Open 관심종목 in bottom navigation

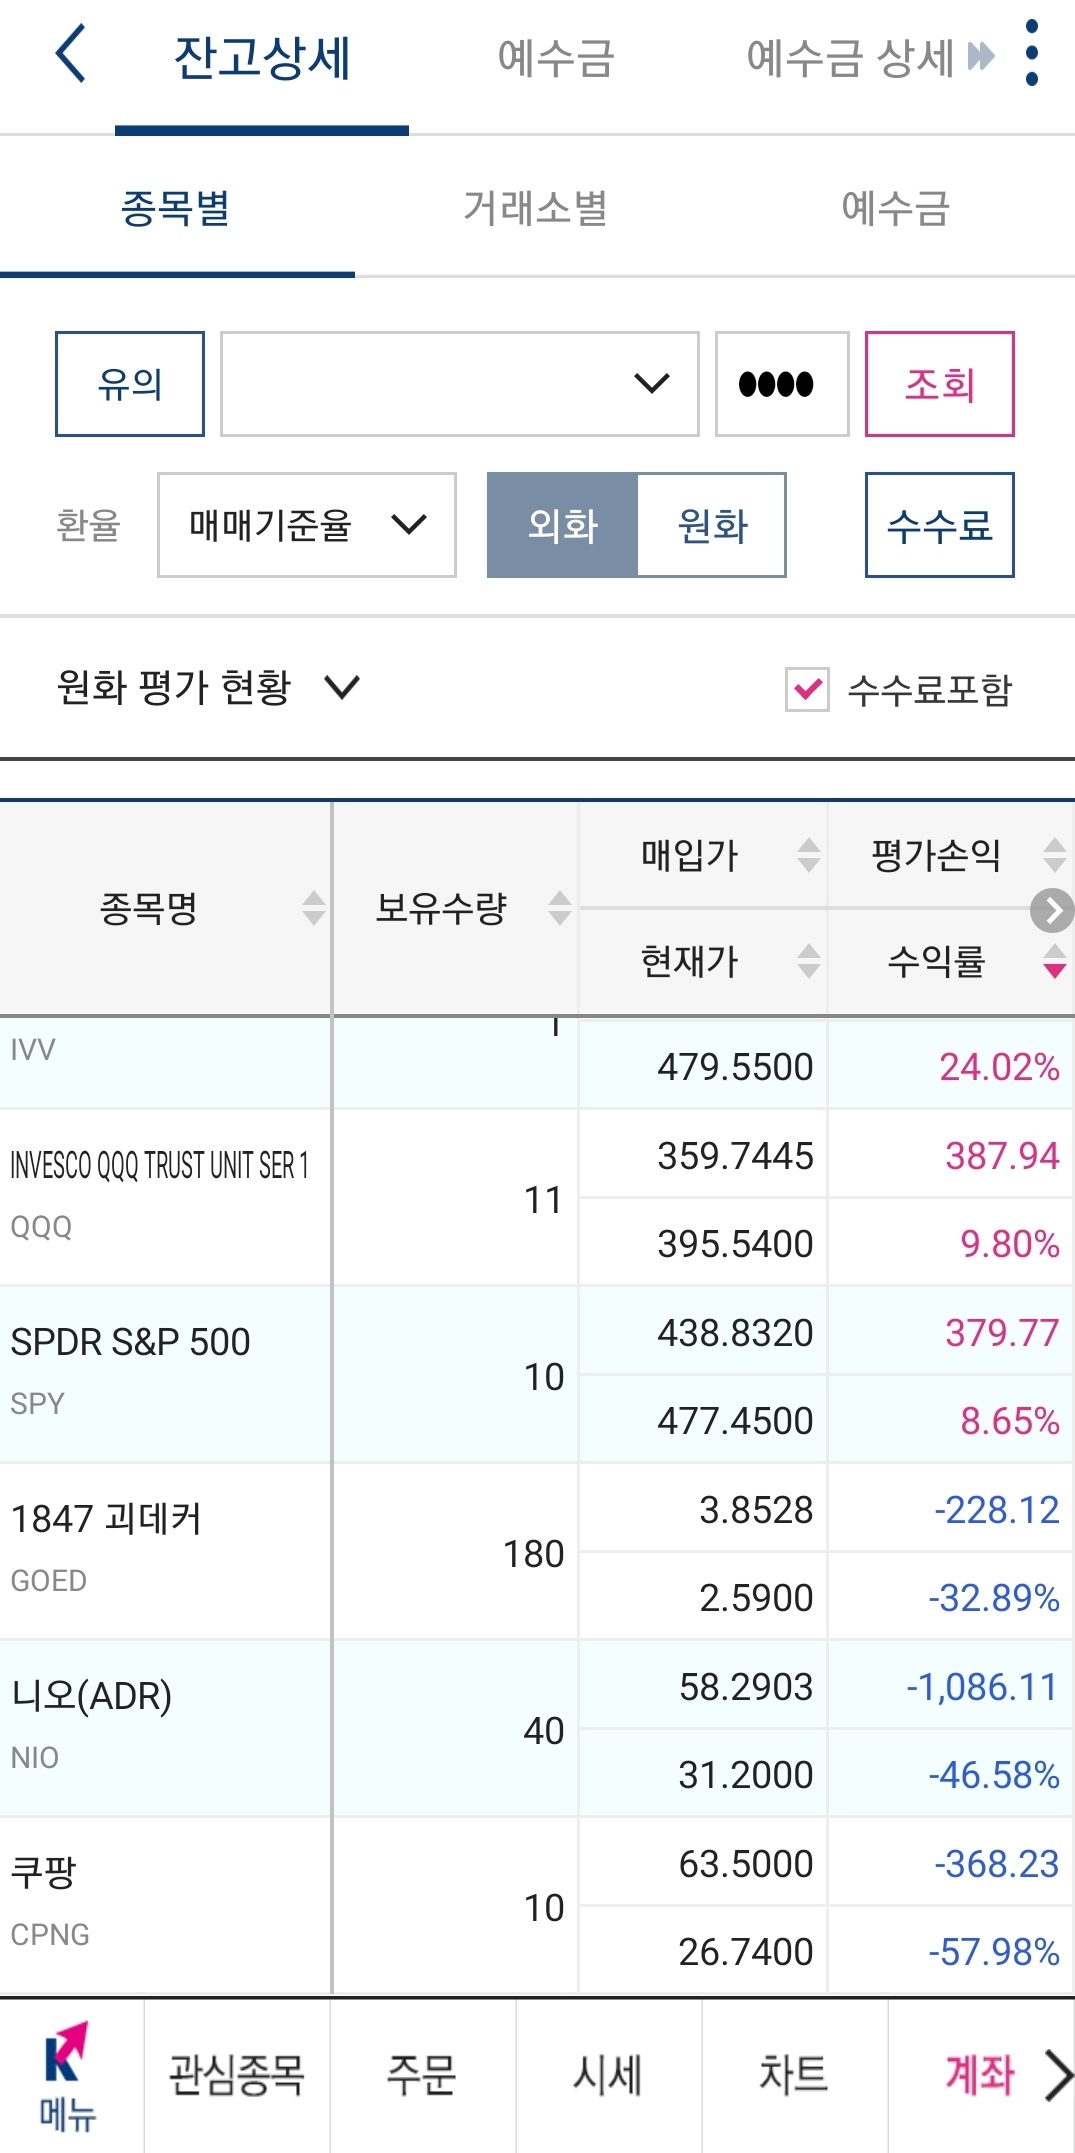236,2075
